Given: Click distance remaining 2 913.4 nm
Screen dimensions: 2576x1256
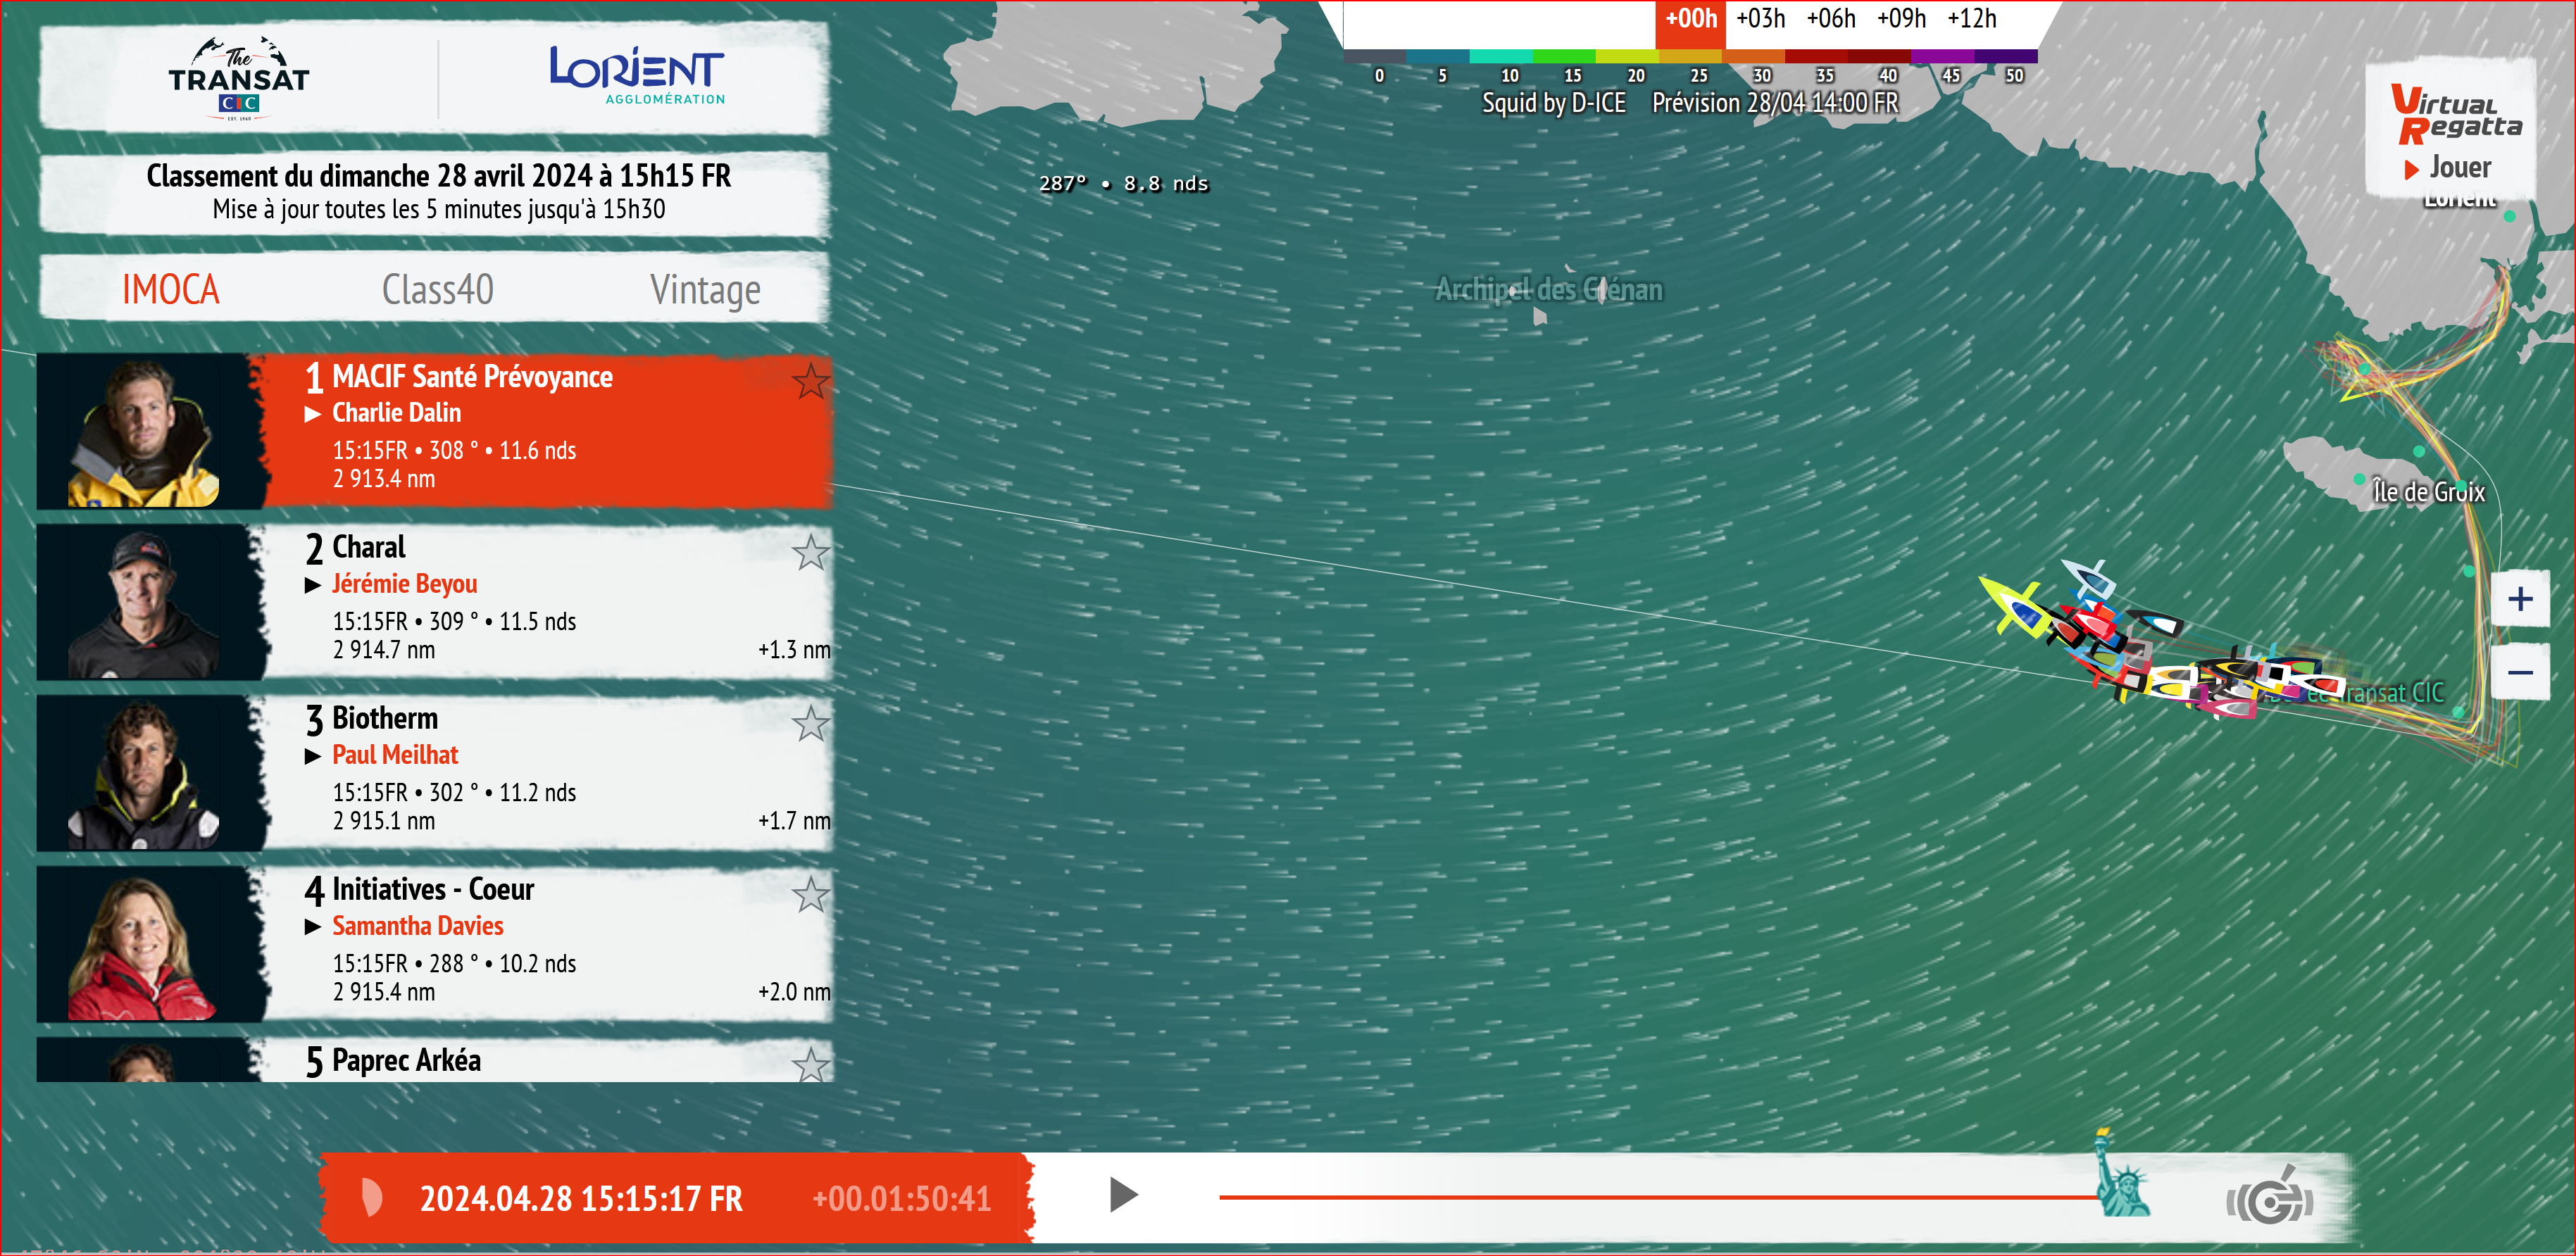Looking at the screenshot, I should click(x=384, y=479).
